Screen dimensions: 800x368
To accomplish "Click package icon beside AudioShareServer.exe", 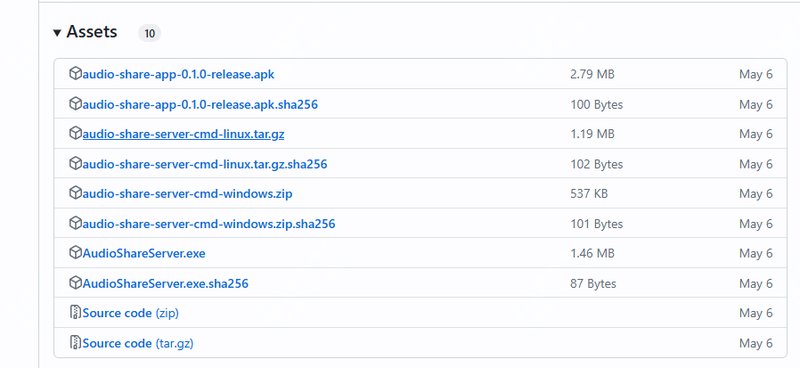I will coord(75,253).
